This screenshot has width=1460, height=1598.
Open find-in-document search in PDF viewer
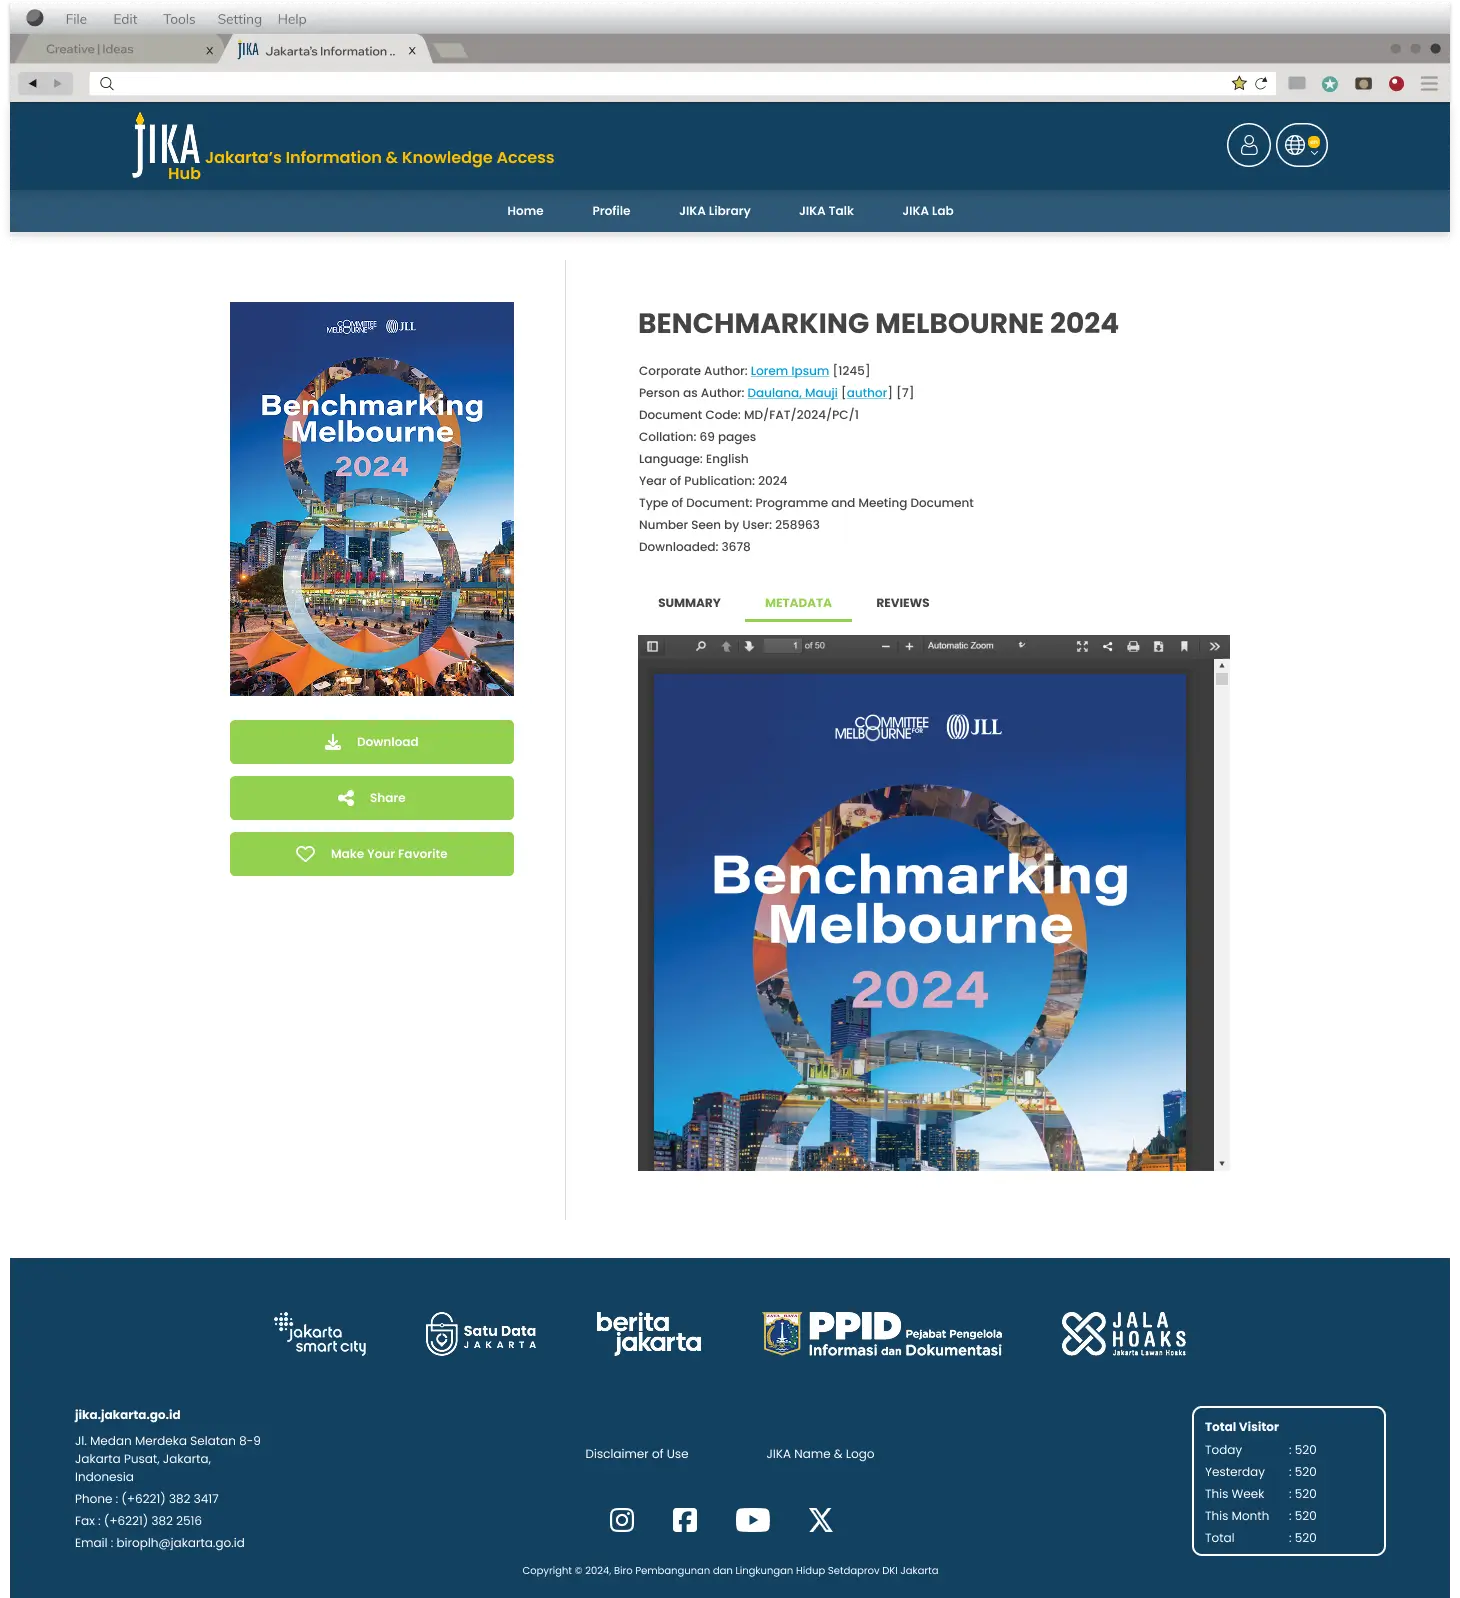(701, 646)
